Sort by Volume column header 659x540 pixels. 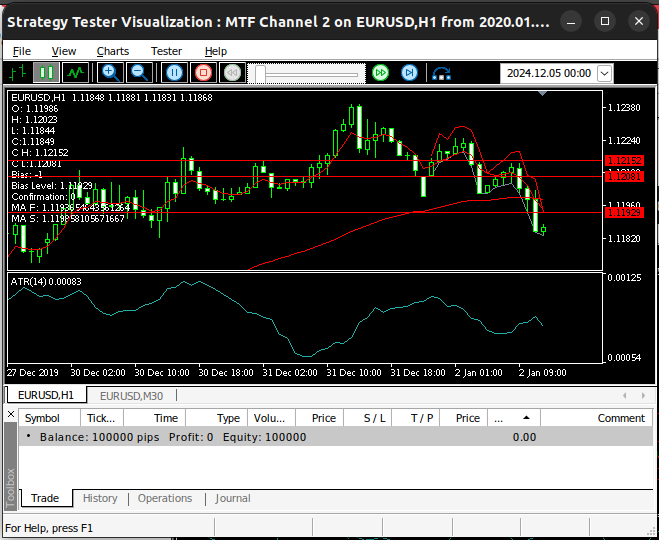click(272, 418)
